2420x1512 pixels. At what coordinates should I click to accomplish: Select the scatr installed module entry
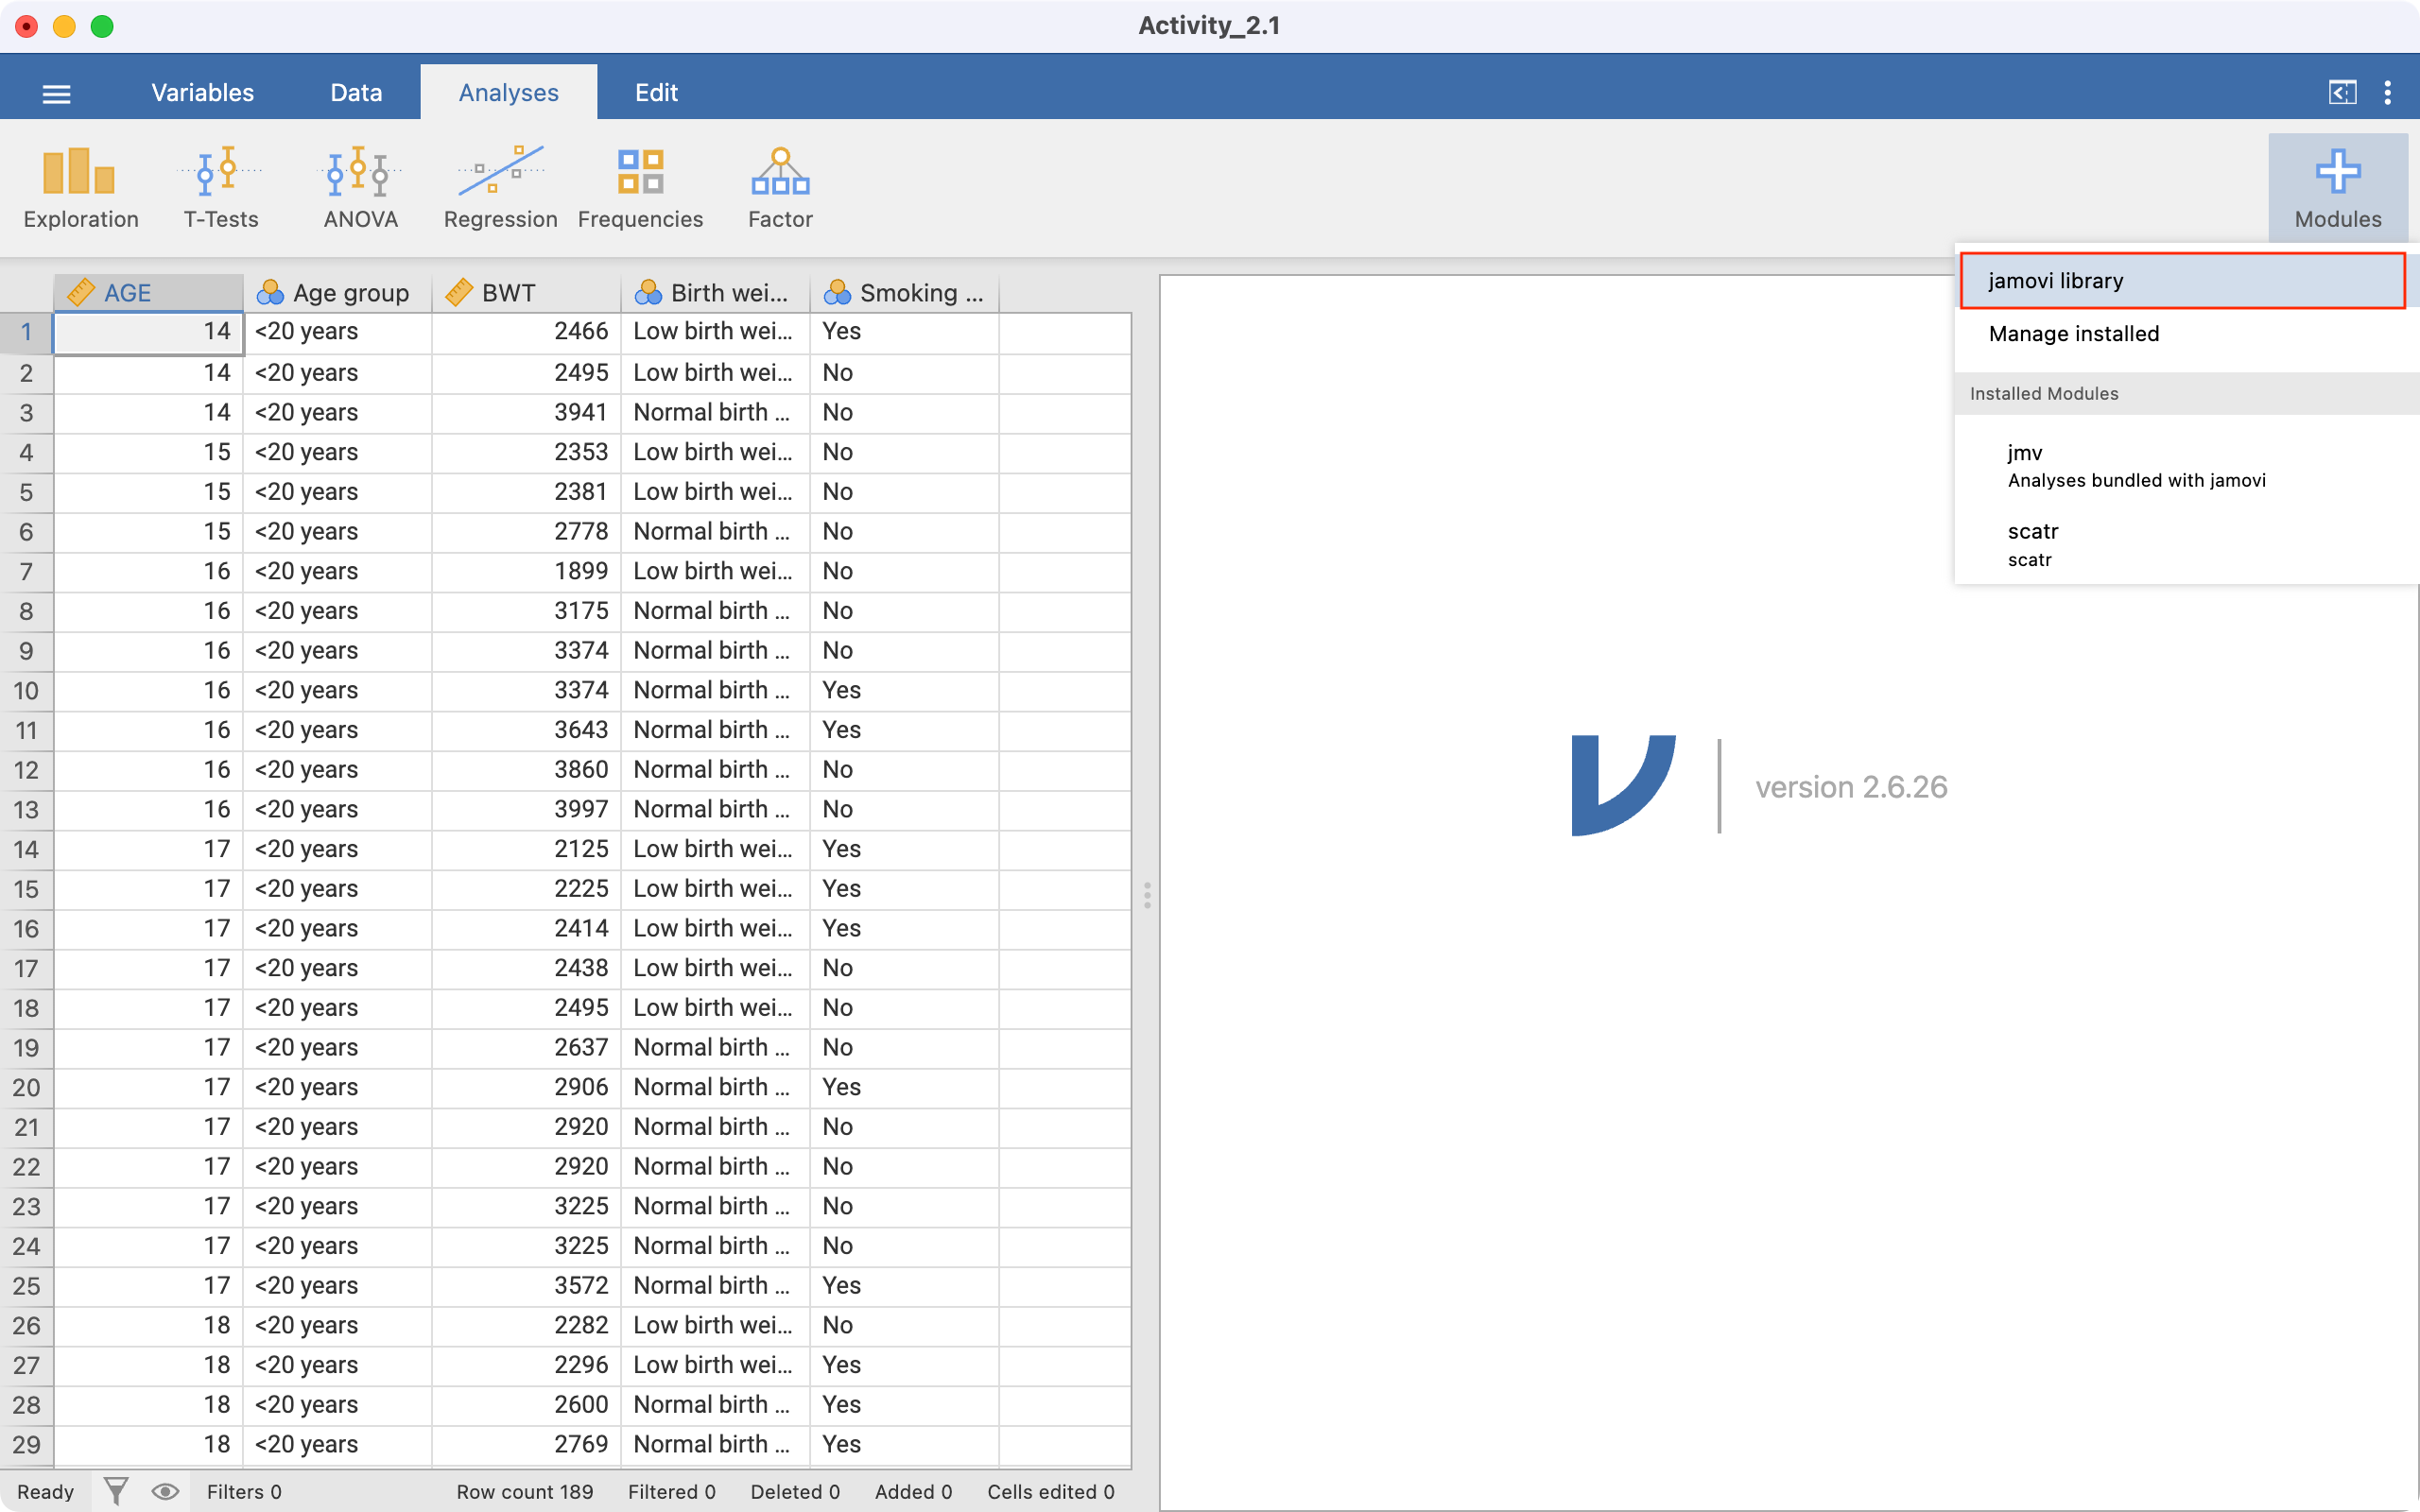point(2032,544)
